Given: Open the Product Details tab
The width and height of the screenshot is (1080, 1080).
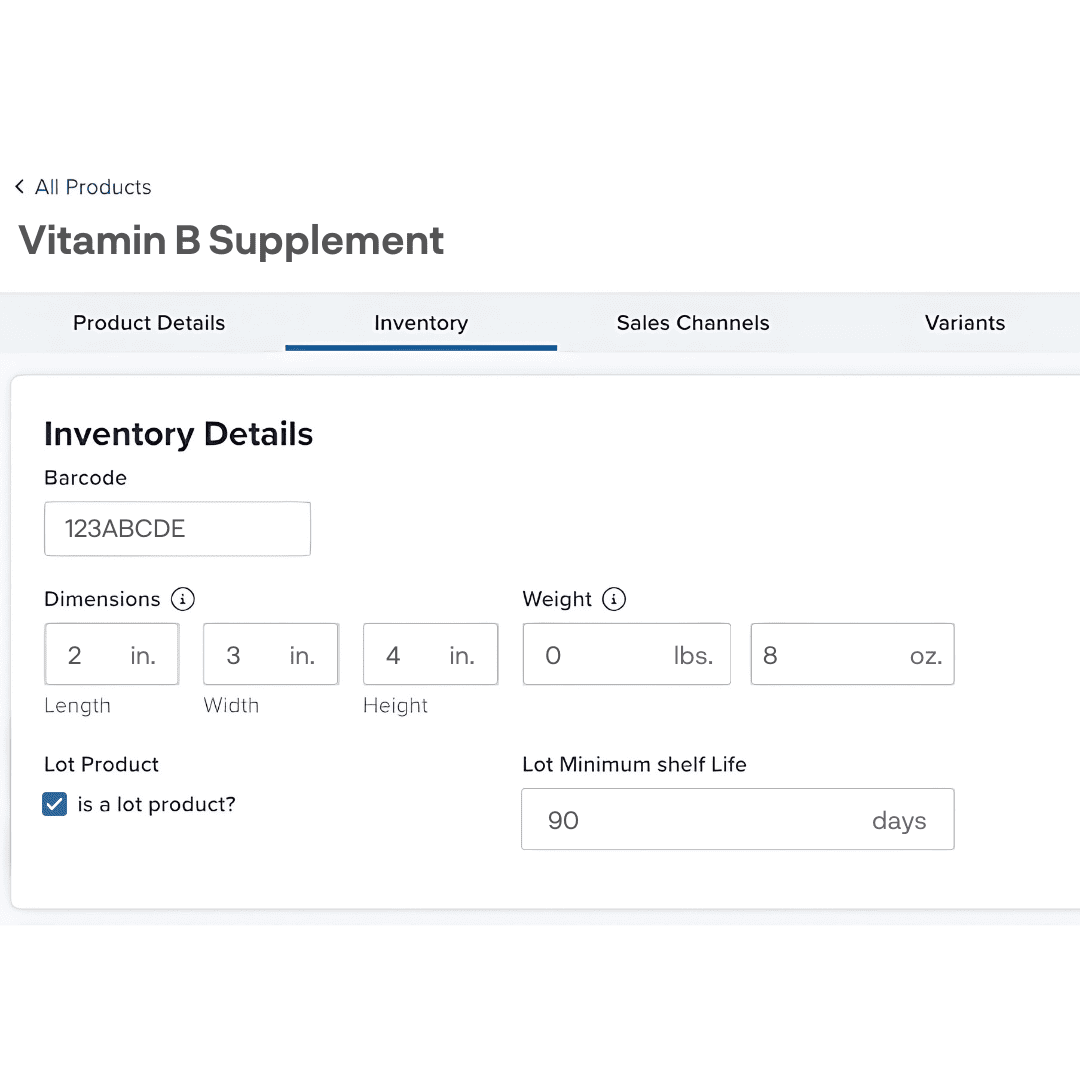Looking at the screenshot, I should 149,323.
